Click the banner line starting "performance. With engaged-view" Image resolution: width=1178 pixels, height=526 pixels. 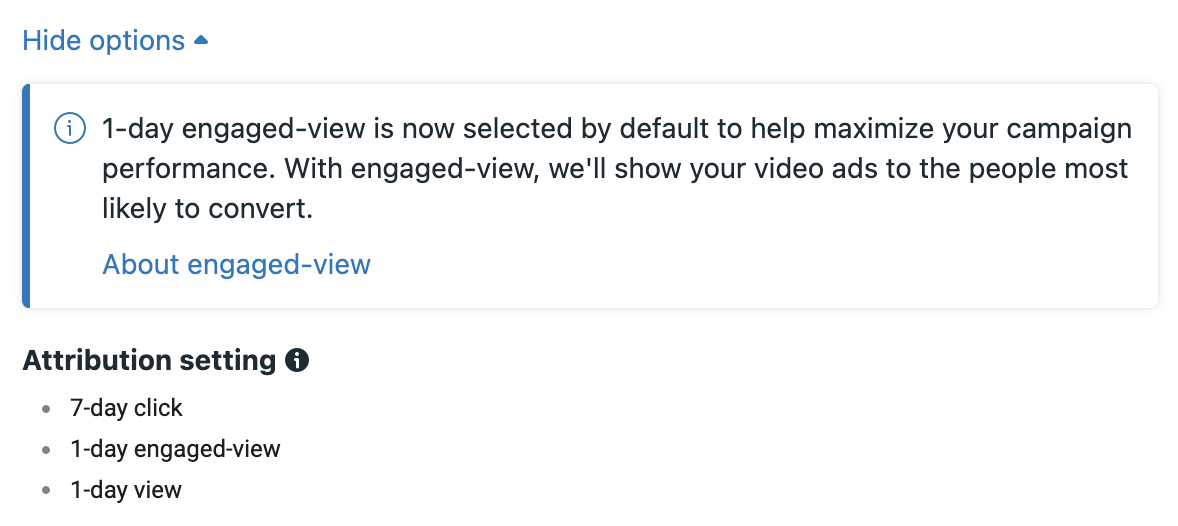615,169
